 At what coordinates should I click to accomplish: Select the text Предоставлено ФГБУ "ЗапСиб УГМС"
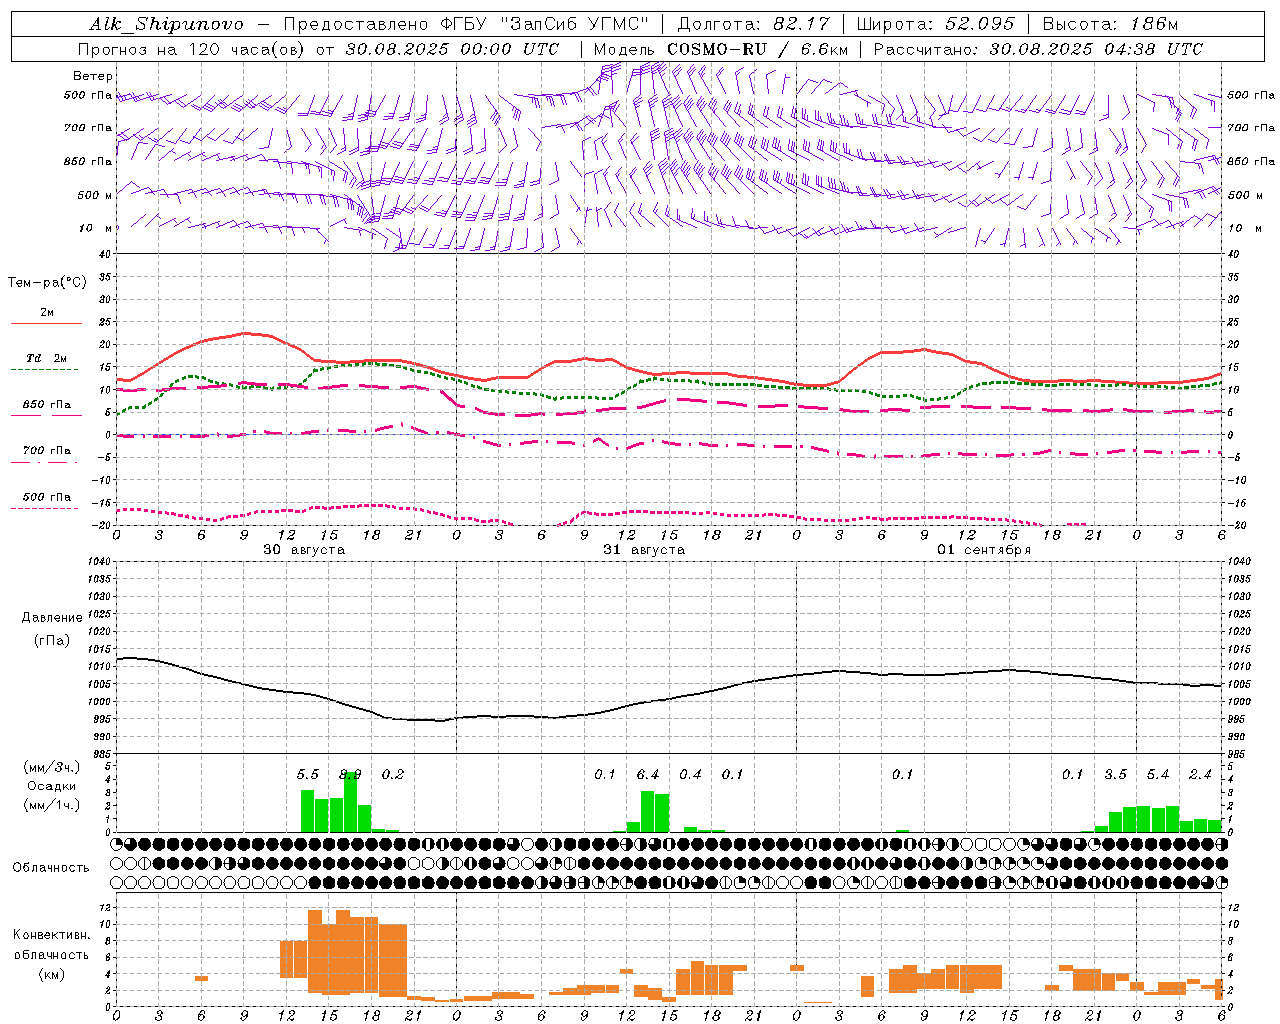click(x=466, y=24)
